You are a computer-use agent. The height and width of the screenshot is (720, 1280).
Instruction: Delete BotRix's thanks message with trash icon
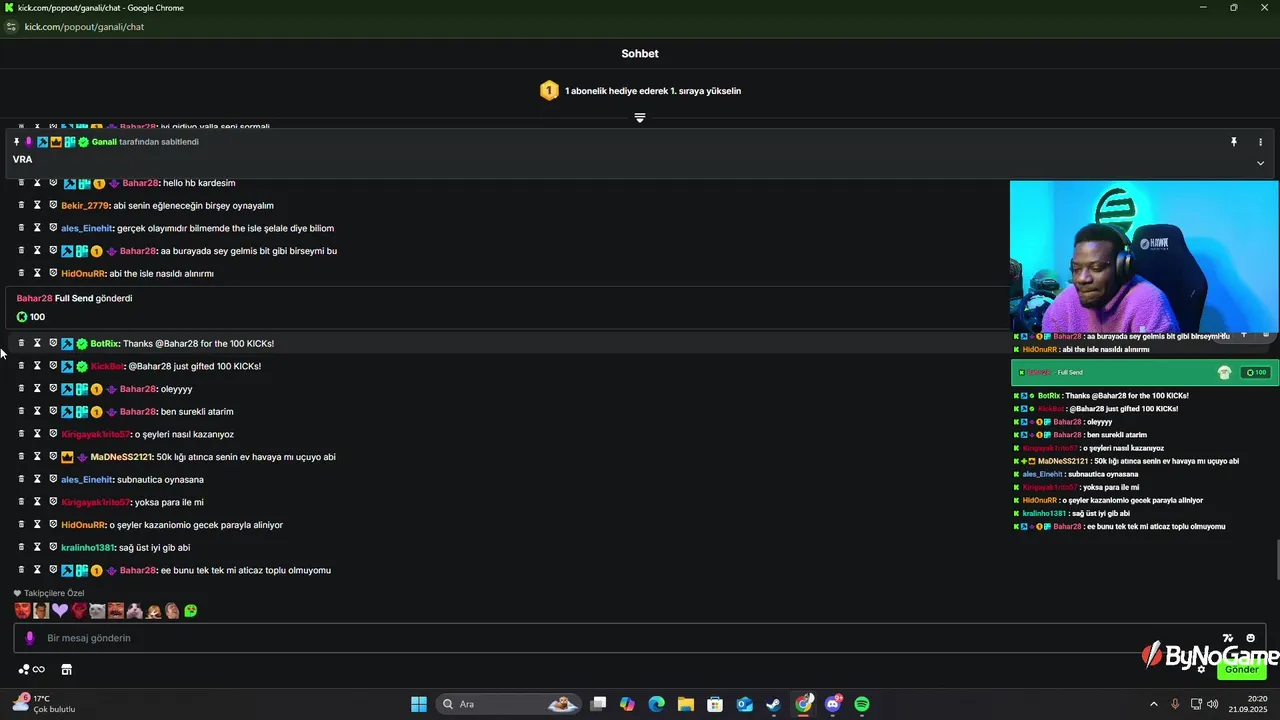click(21, 343)
